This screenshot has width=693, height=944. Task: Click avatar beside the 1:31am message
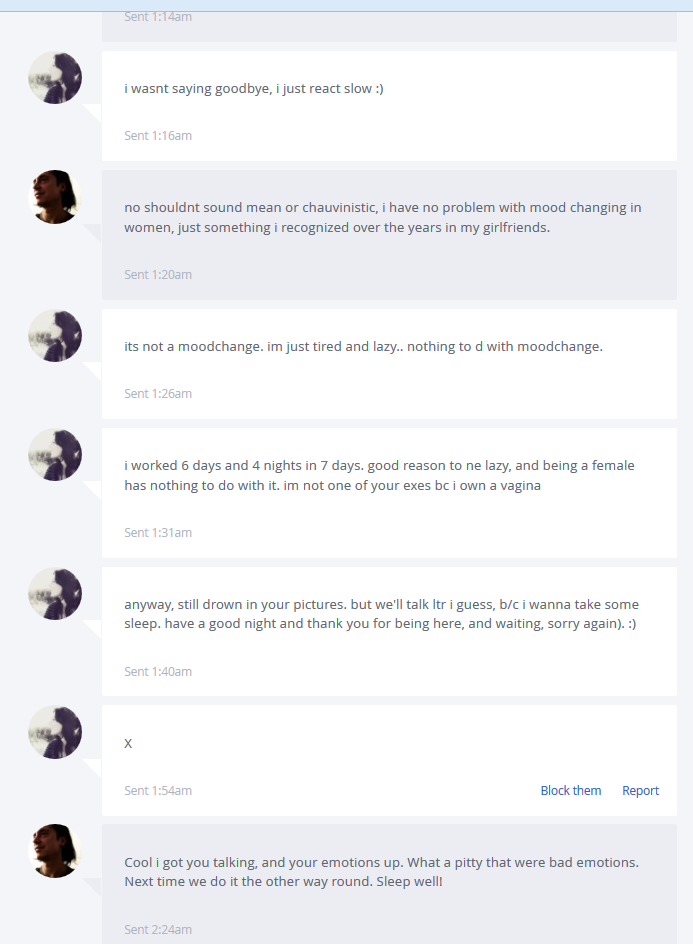pyautogui.click(x=55, y=455)
